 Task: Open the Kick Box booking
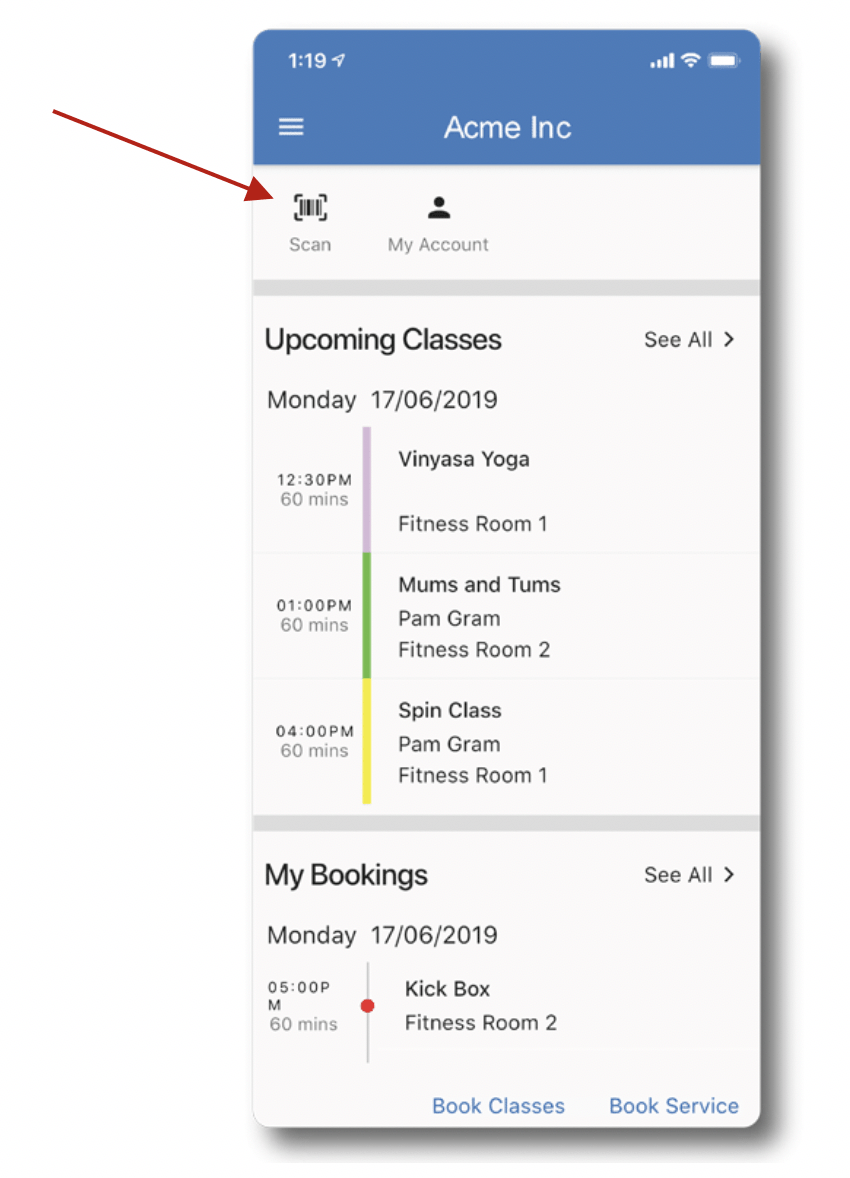coord(507,1006)
